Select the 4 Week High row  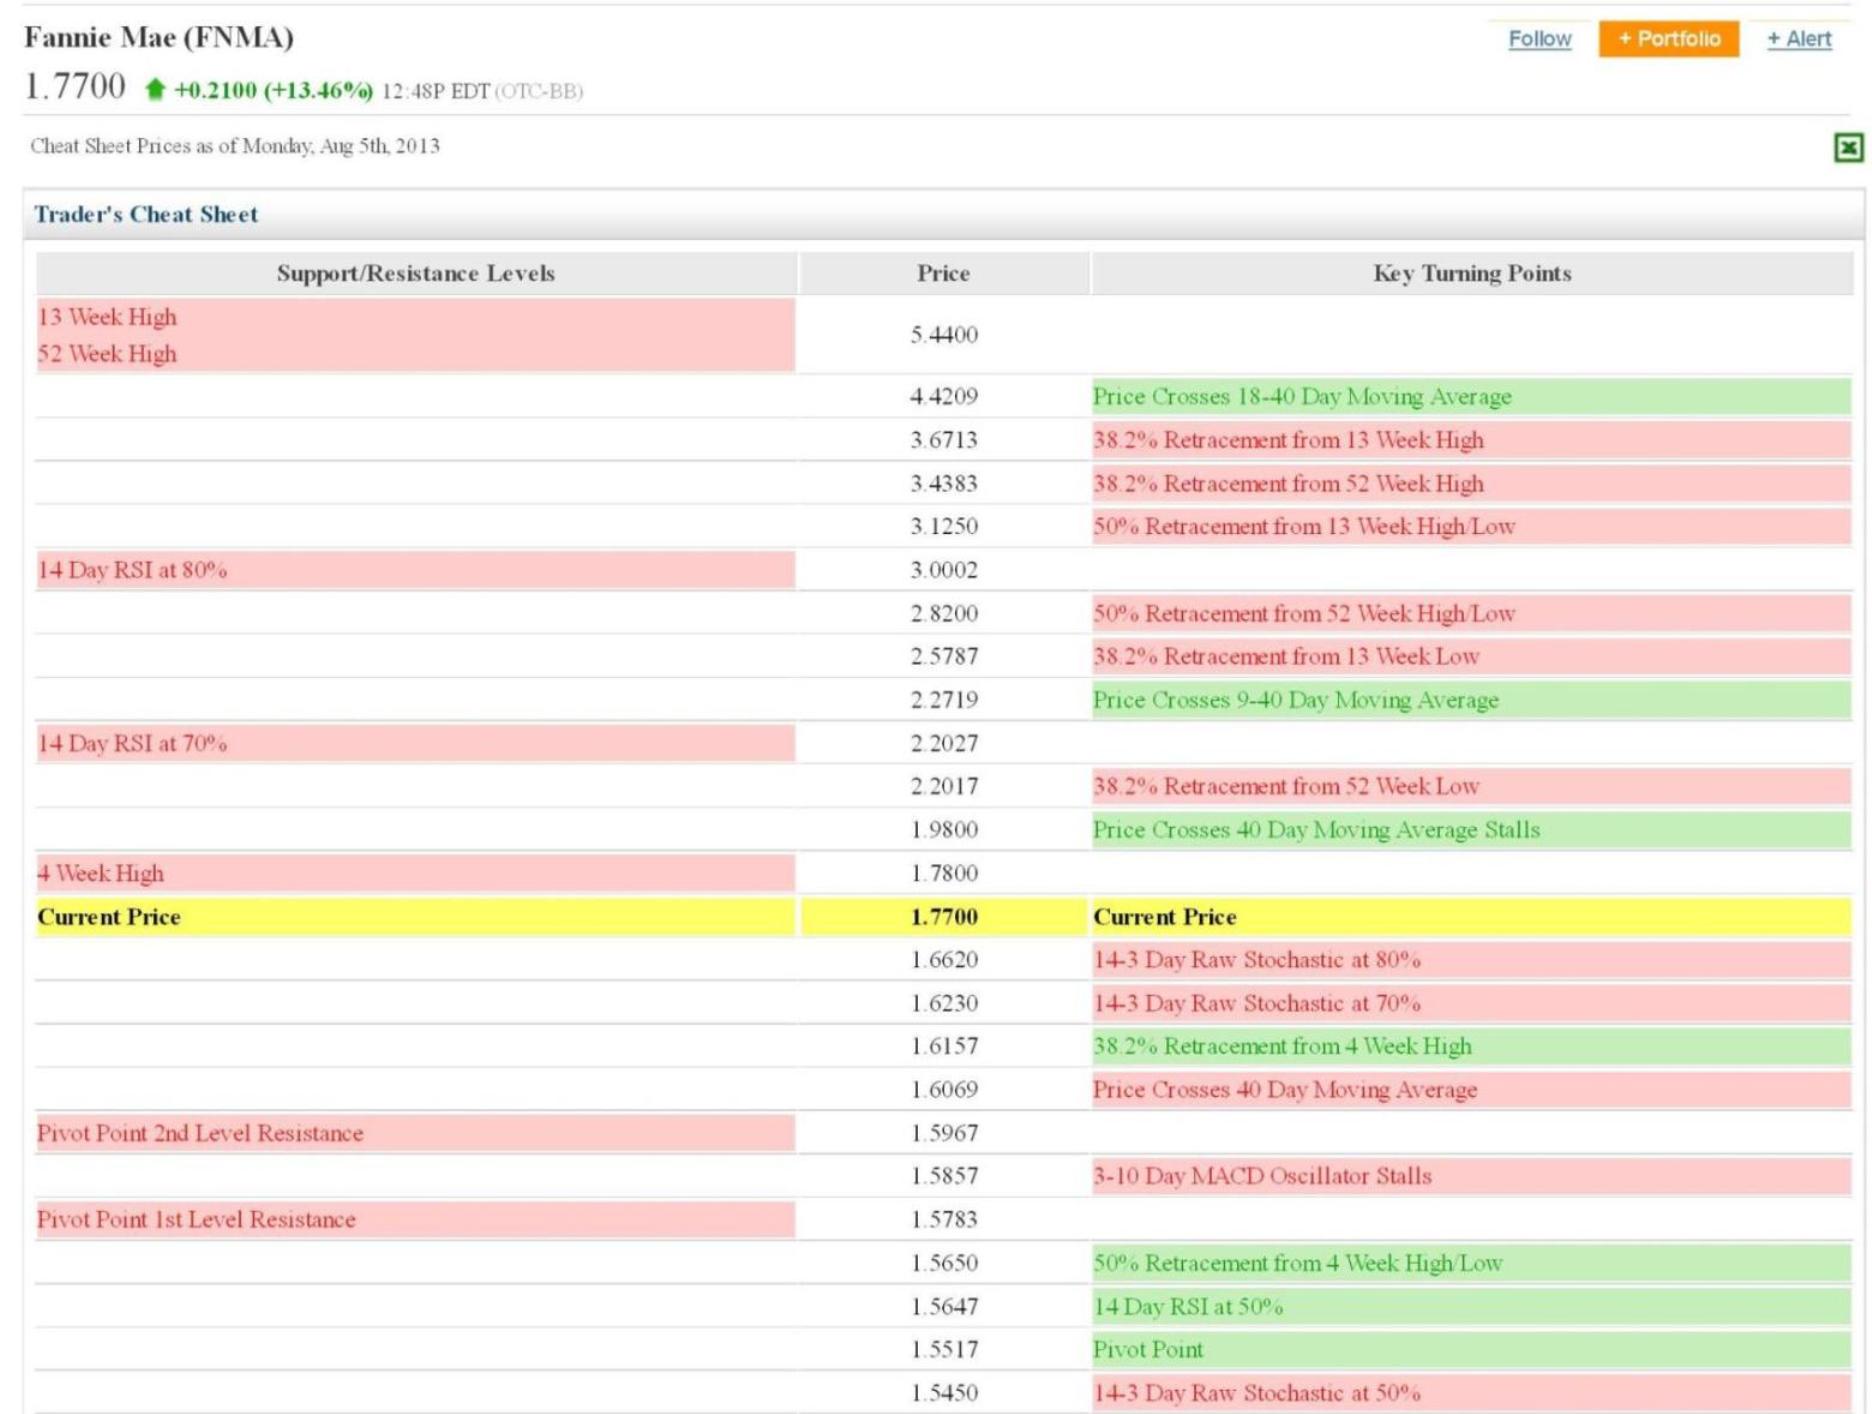point(100,873)
